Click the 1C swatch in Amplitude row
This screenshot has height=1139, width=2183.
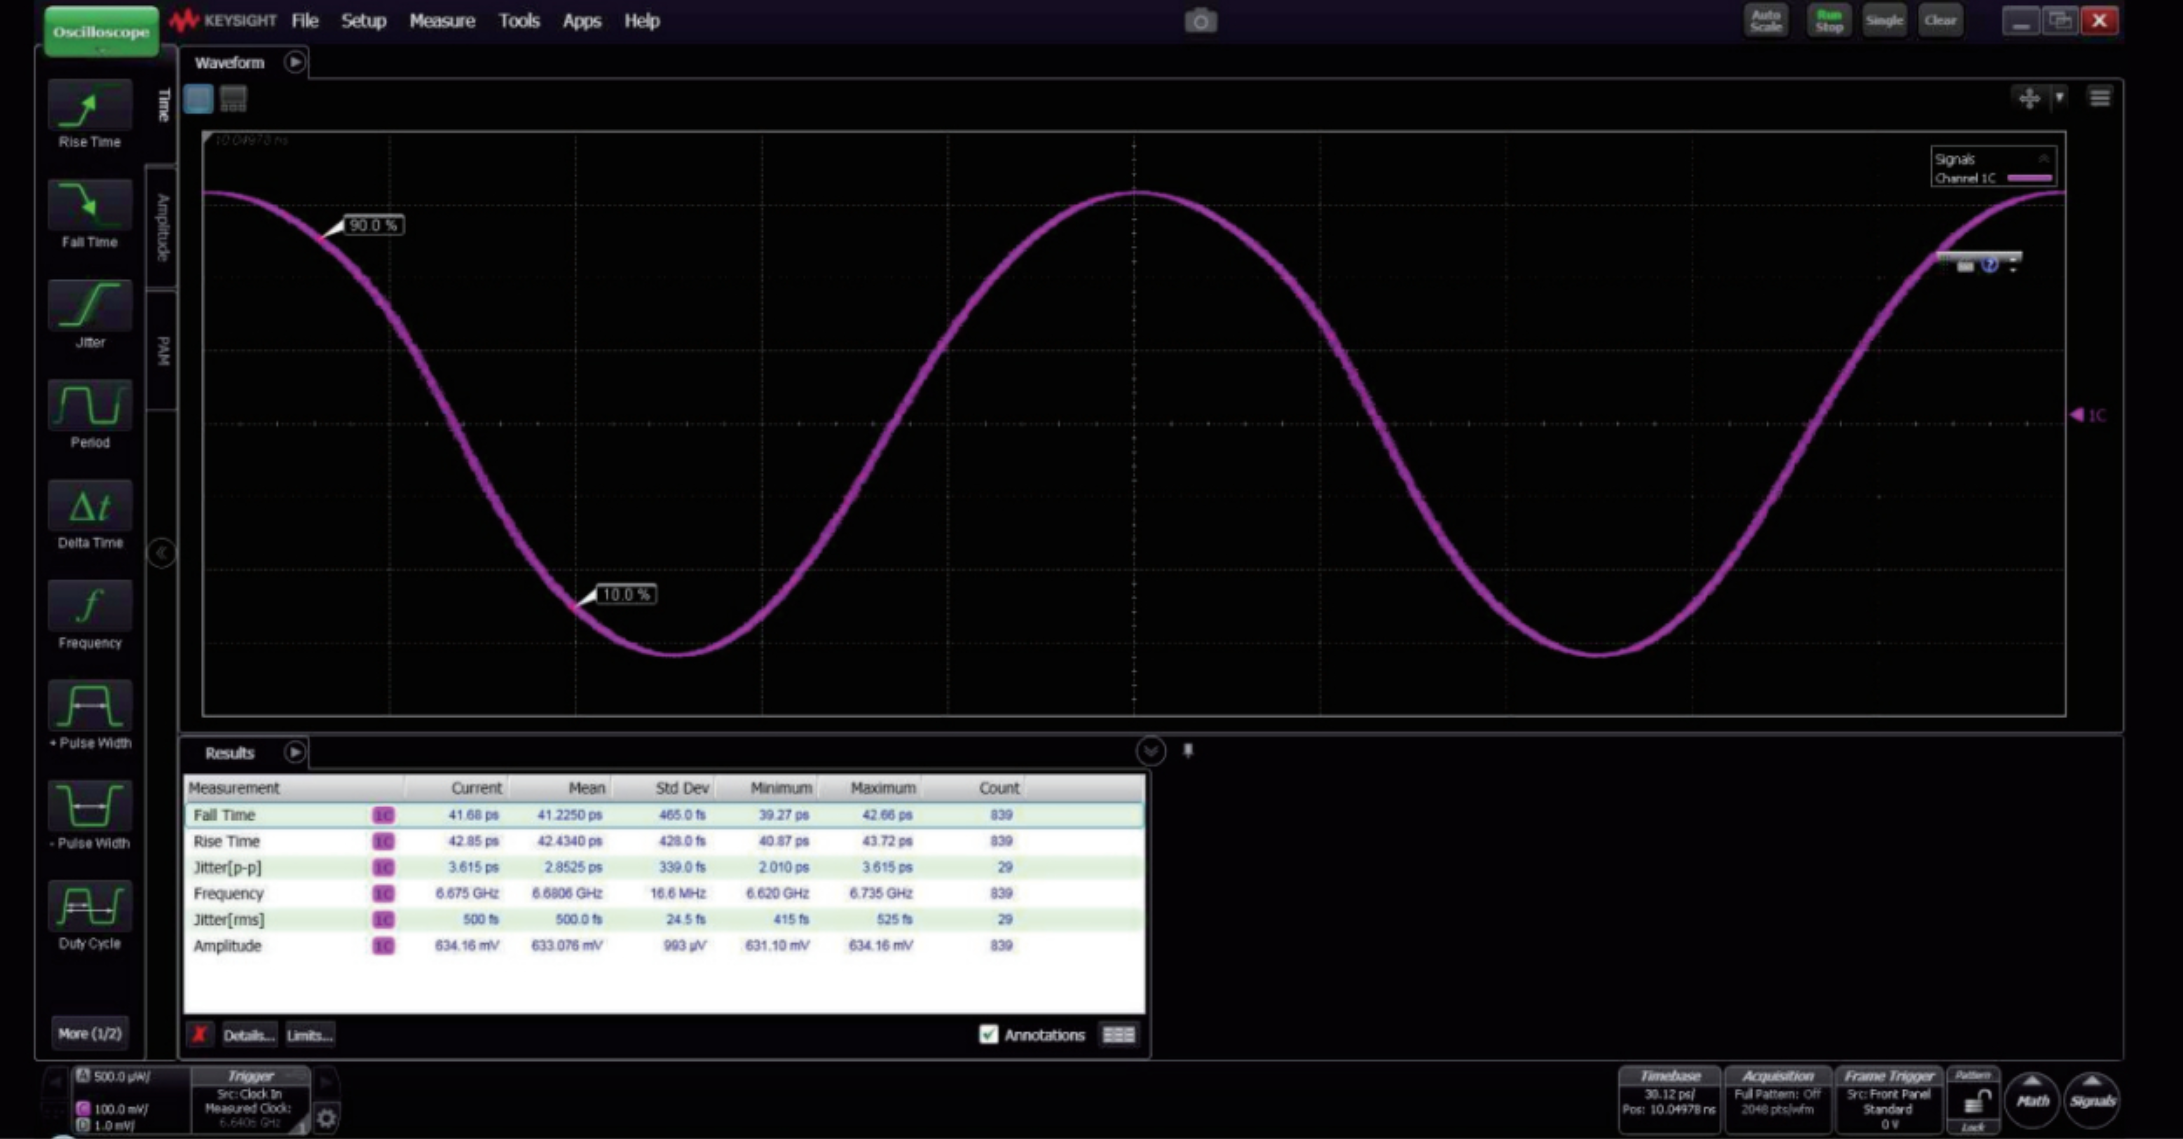(383, 945)
